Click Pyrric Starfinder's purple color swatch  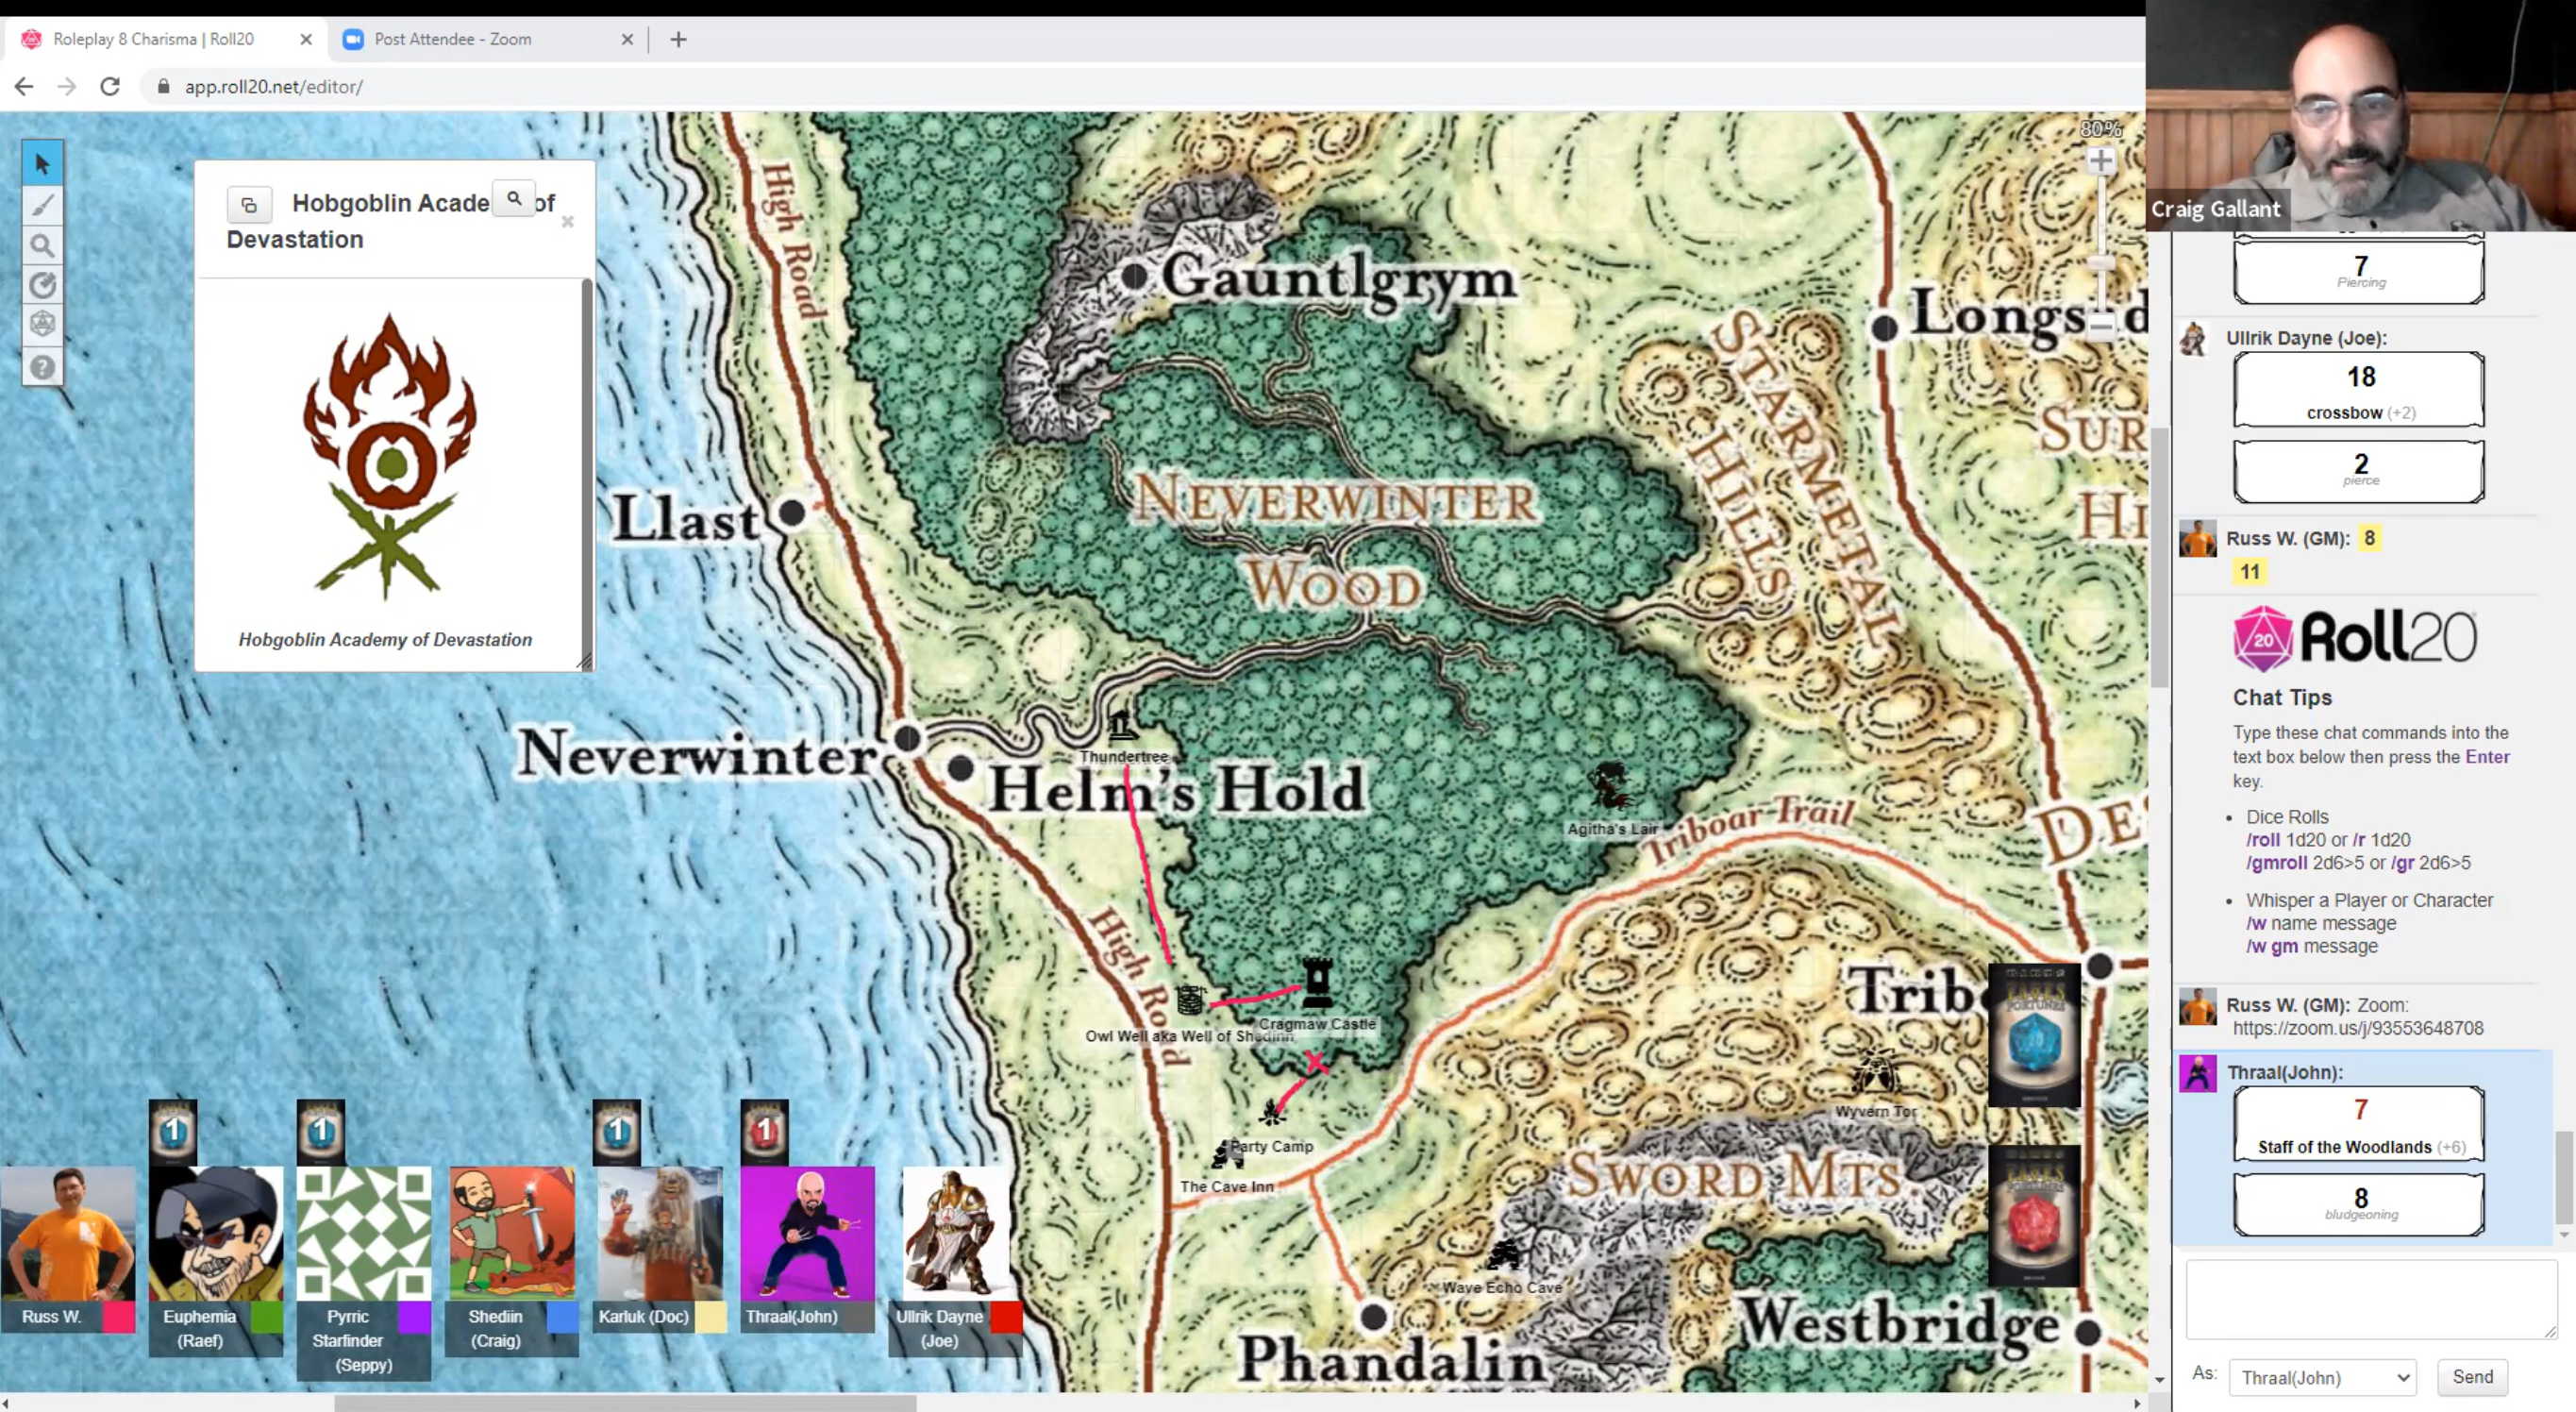[414, 1317]
